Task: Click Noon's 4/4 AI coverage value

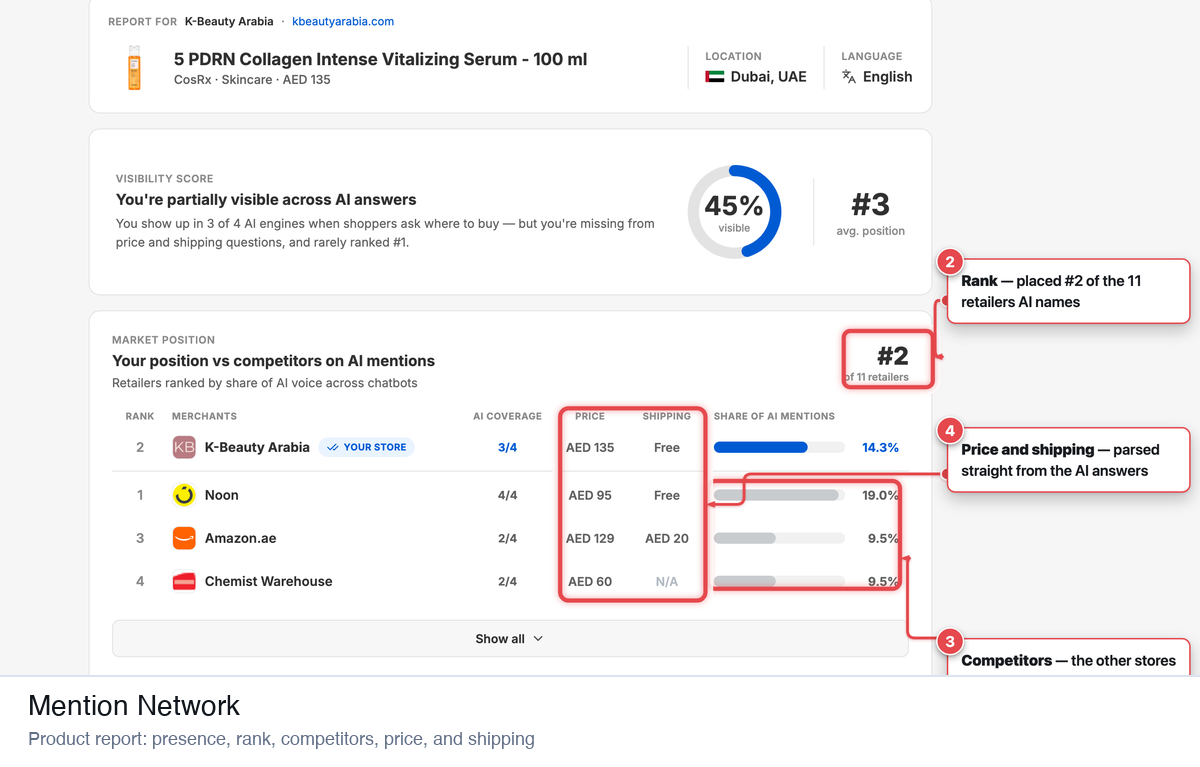Action: coord(508,495)
